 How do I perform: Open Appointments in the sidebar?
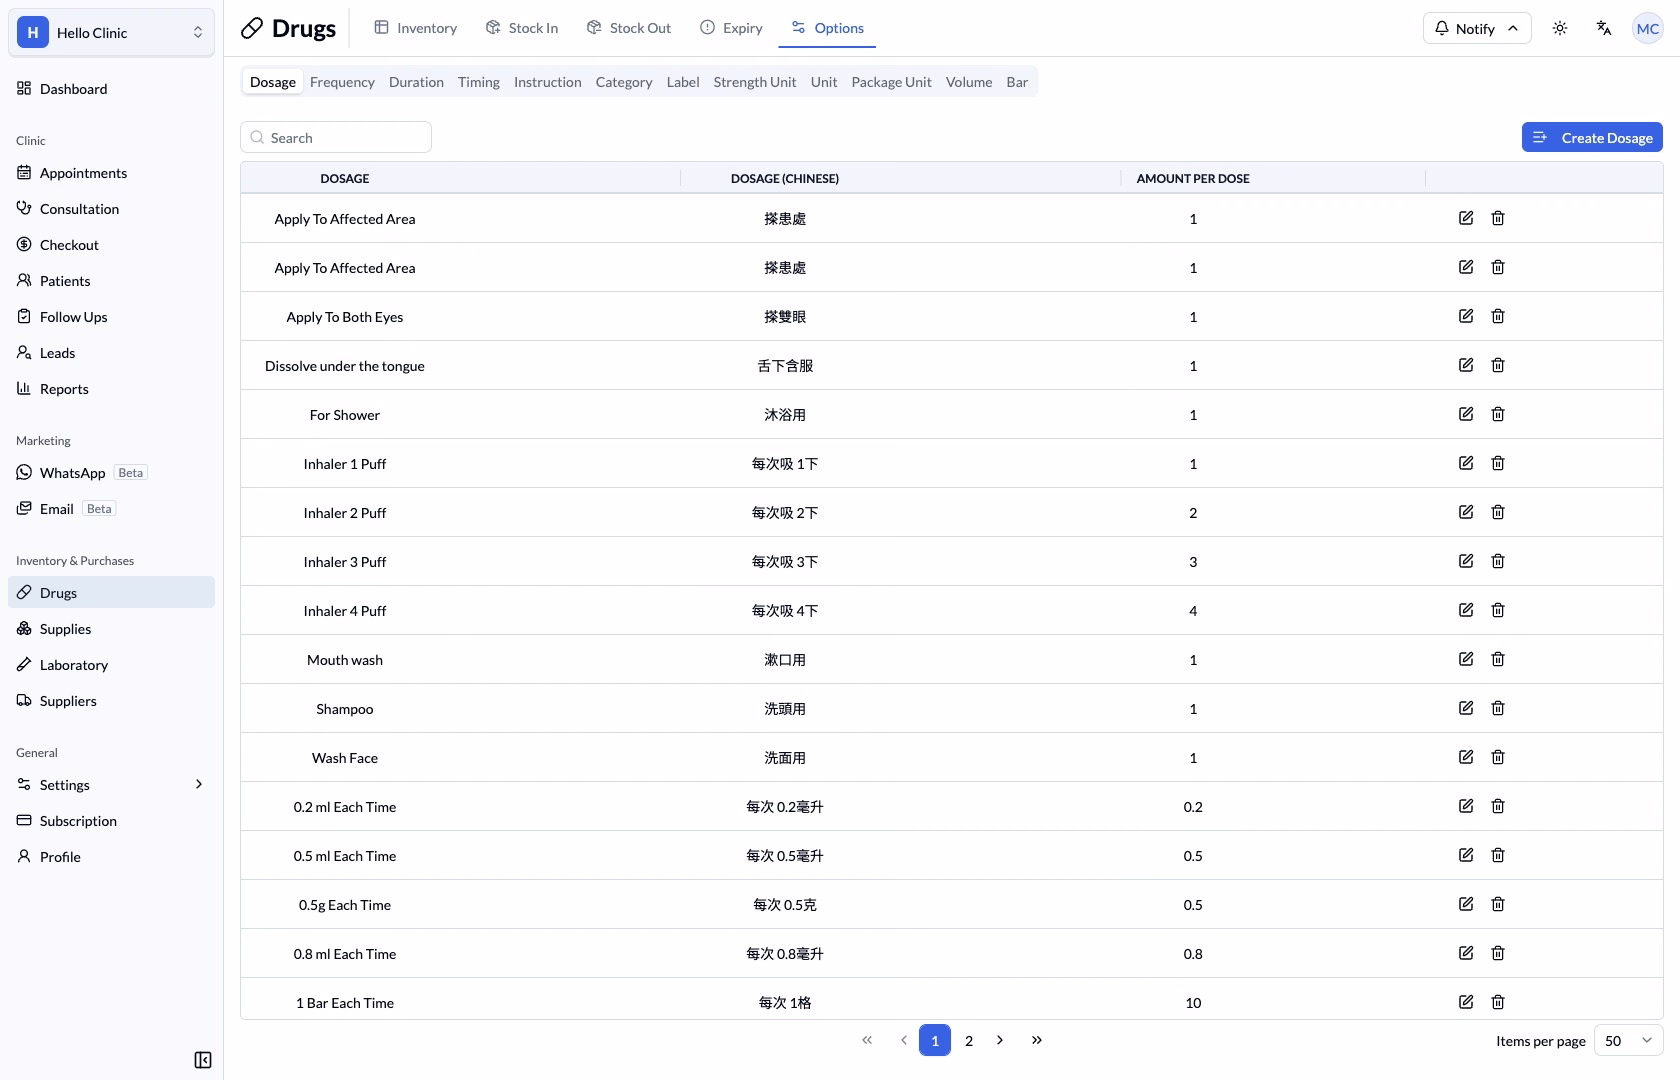(111, 173)
